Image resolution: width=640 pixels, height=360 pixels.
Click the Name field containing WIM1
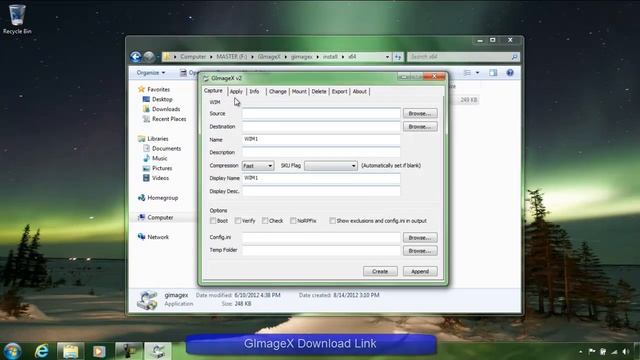point(321,140)
